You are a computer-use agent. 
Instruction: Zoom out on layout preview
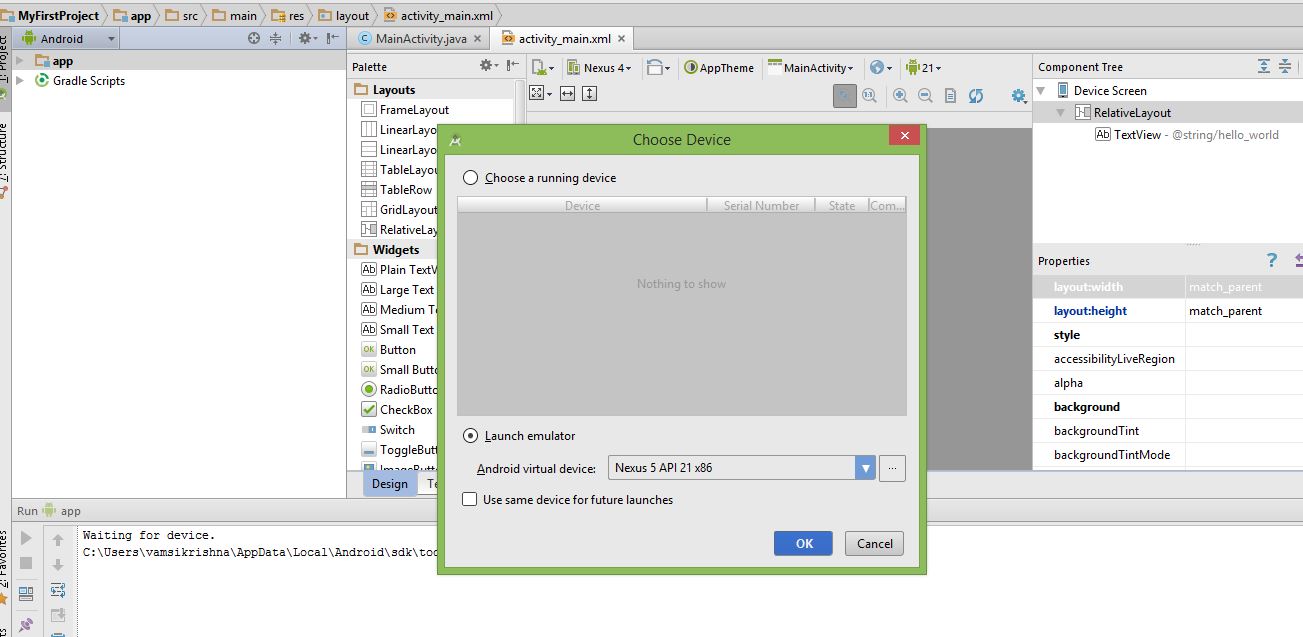point(925,95)
